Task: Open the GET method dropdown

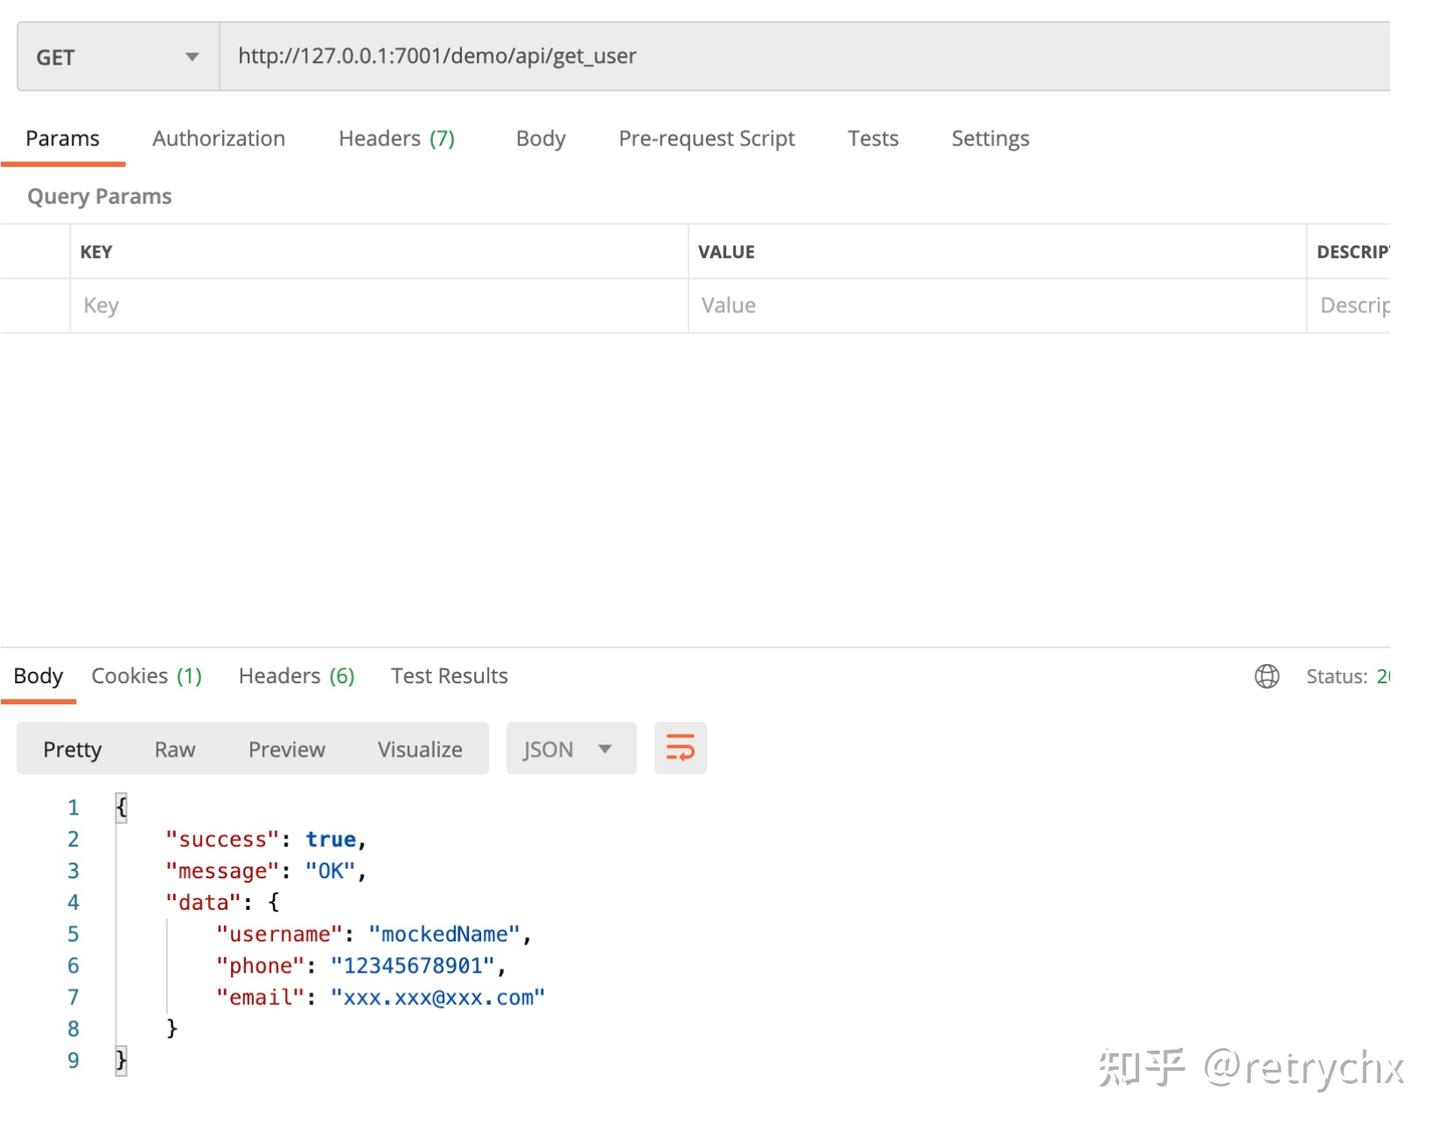Action: coord(118,57)
